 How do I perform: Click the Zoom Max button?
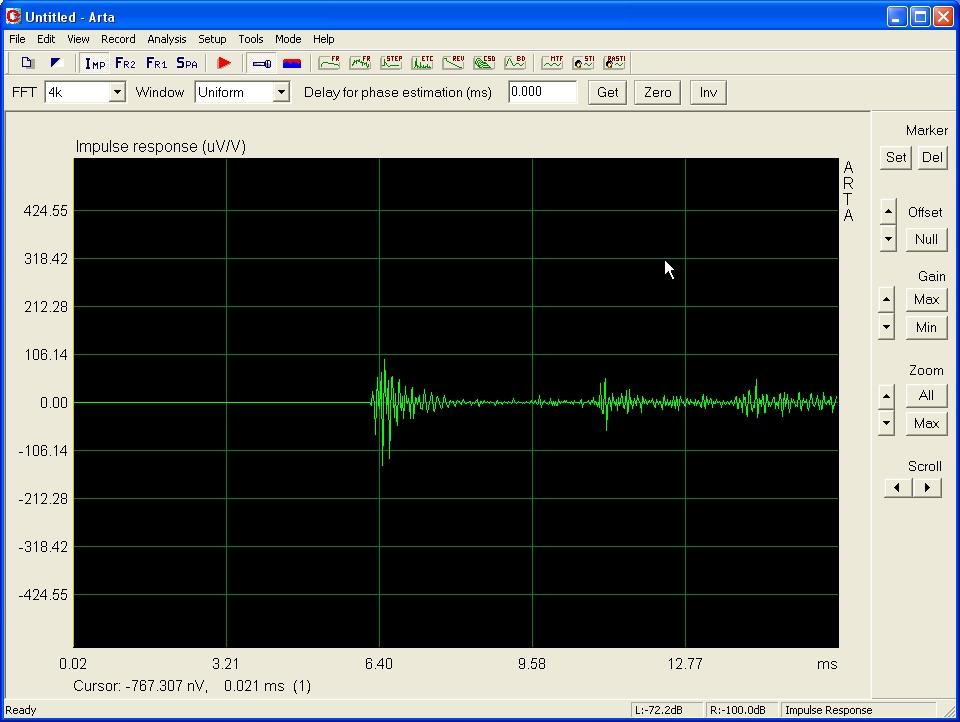[x=926, y=424]
